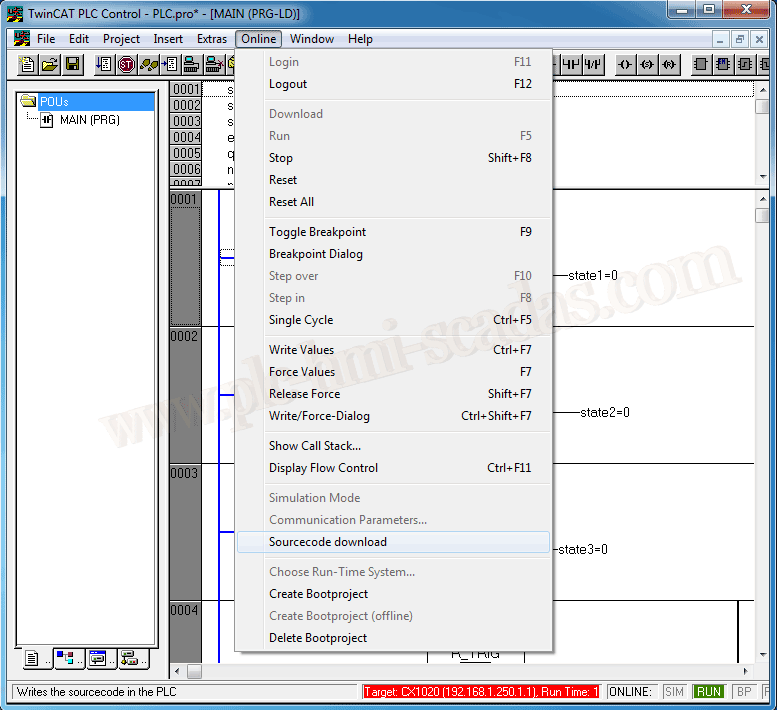Insert a normally open parallel contact

[570, 65]
